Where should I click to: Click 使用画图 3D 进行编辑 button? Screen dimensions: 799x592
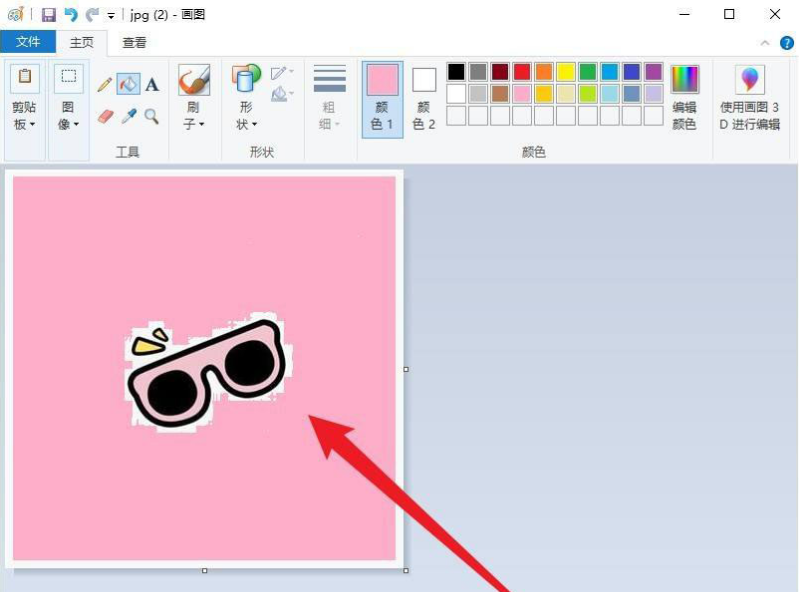pos(749,99)
